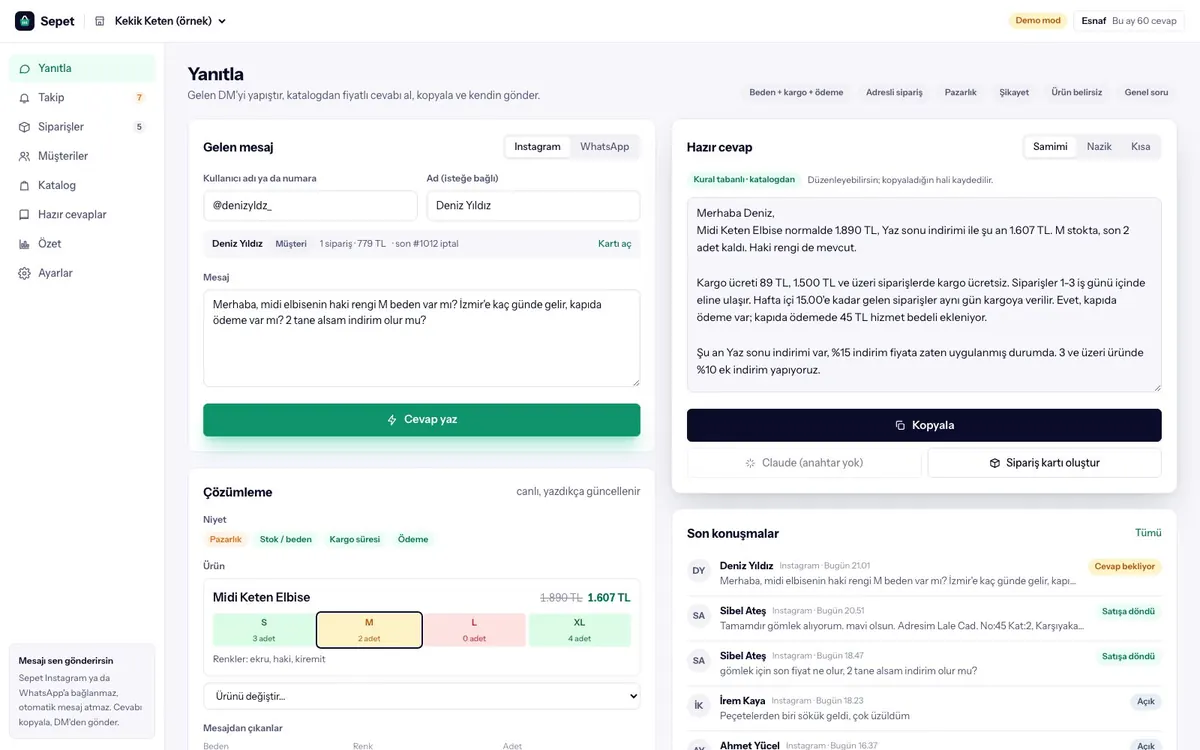This screenshot has height=750, width=1200.
Task: Click the Özet bar chart icon
Action: [25, 244]
